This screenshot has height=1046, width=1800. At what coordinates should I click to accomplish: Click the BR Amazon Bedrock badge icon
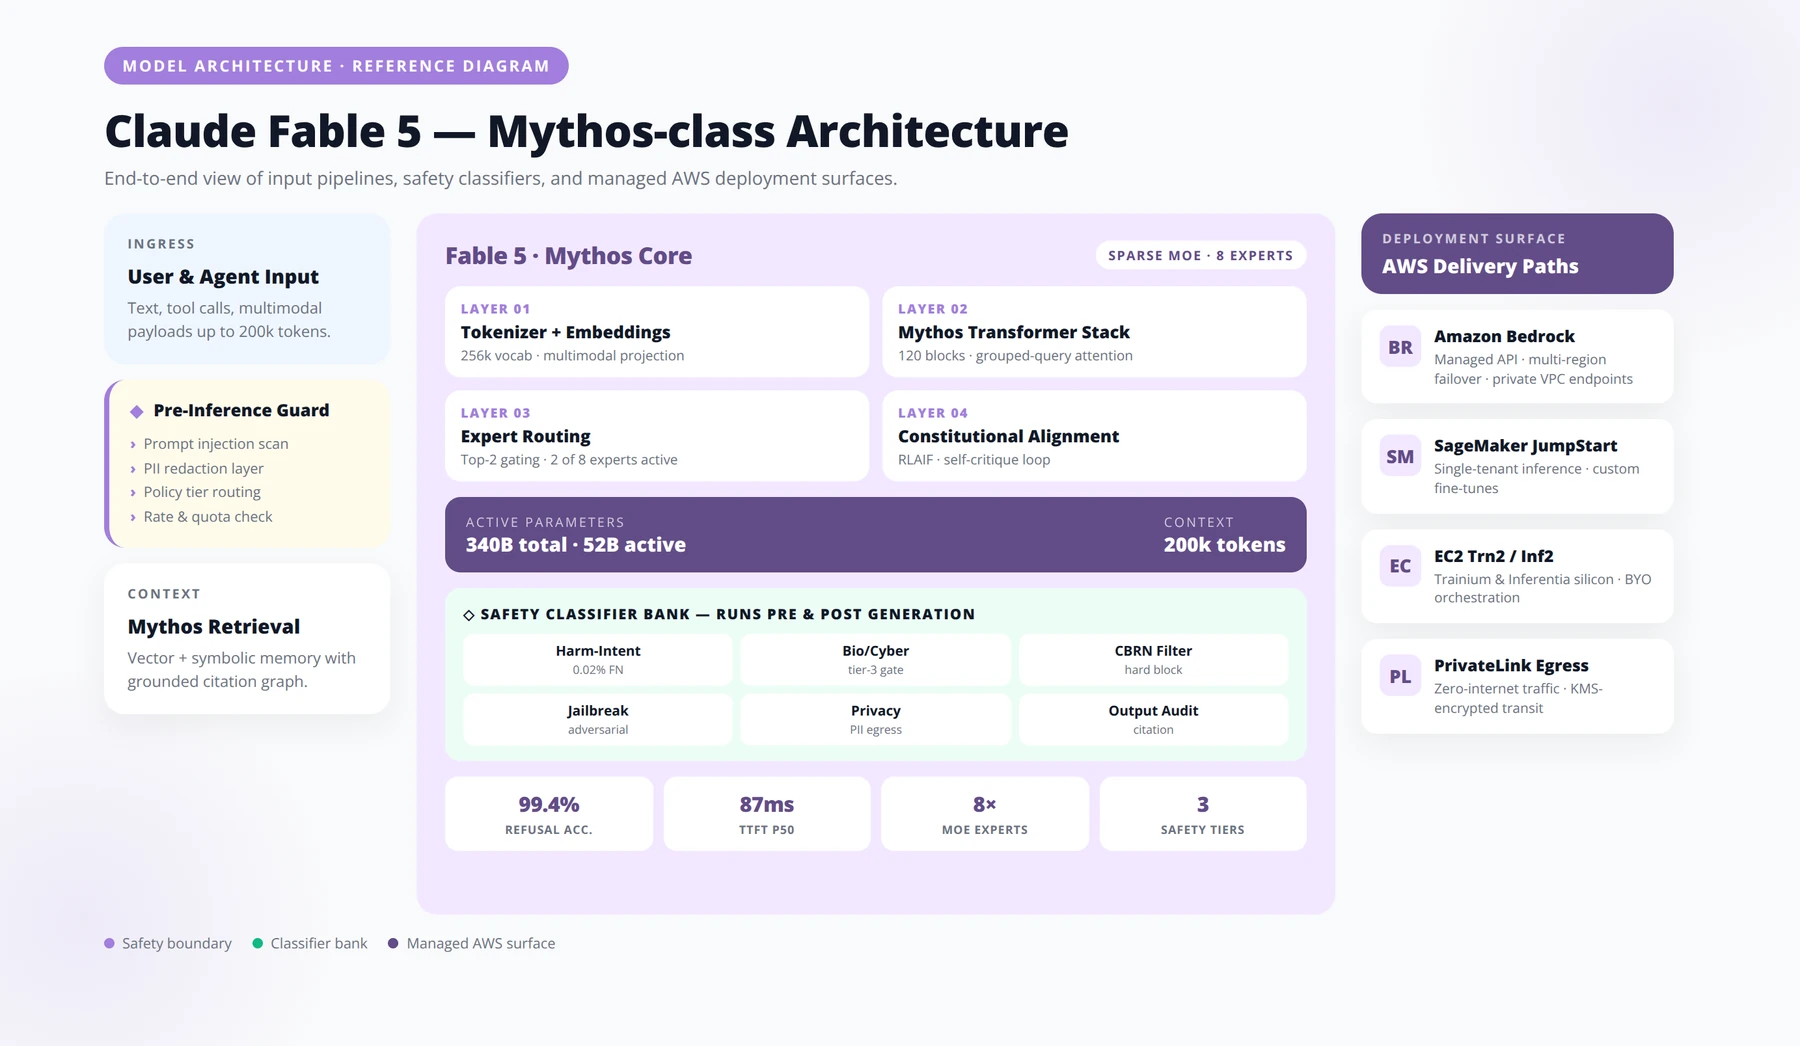[1400, 347]
